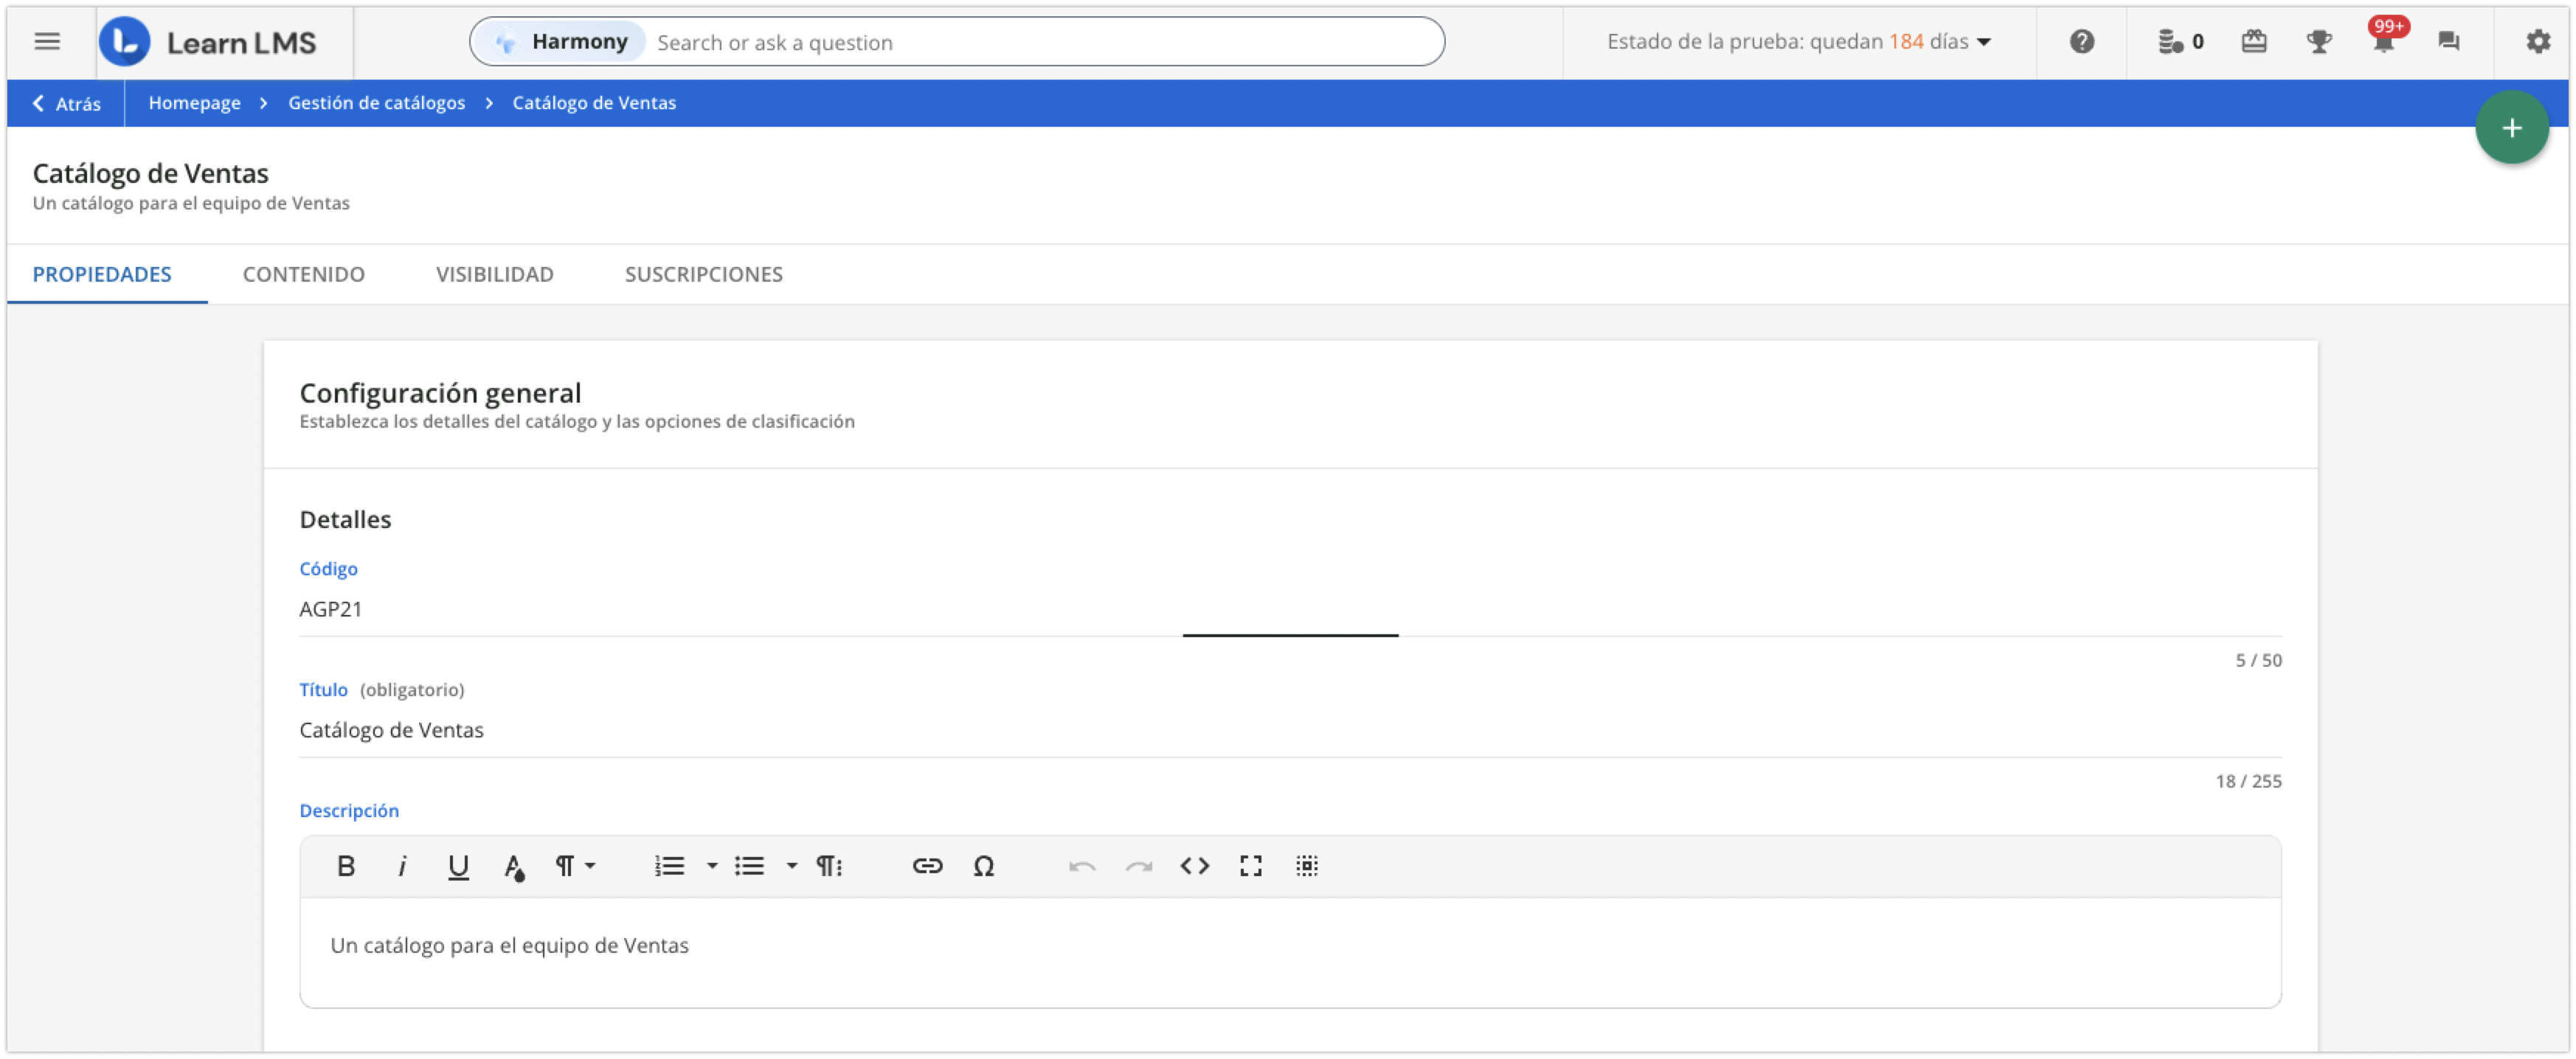Screen dimensions: 2576x1059
Task: Toggle bold formatting in description editor
Action: [x=346, y=866]
